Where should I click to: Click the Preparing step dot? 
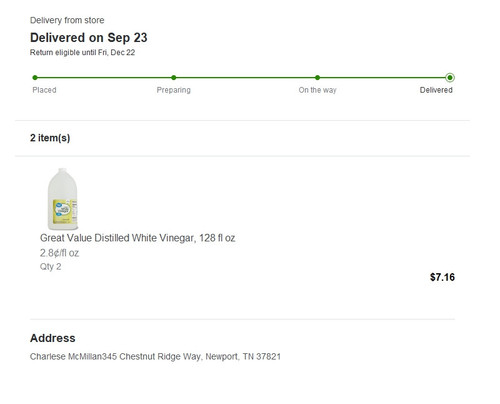click(174, 78)
